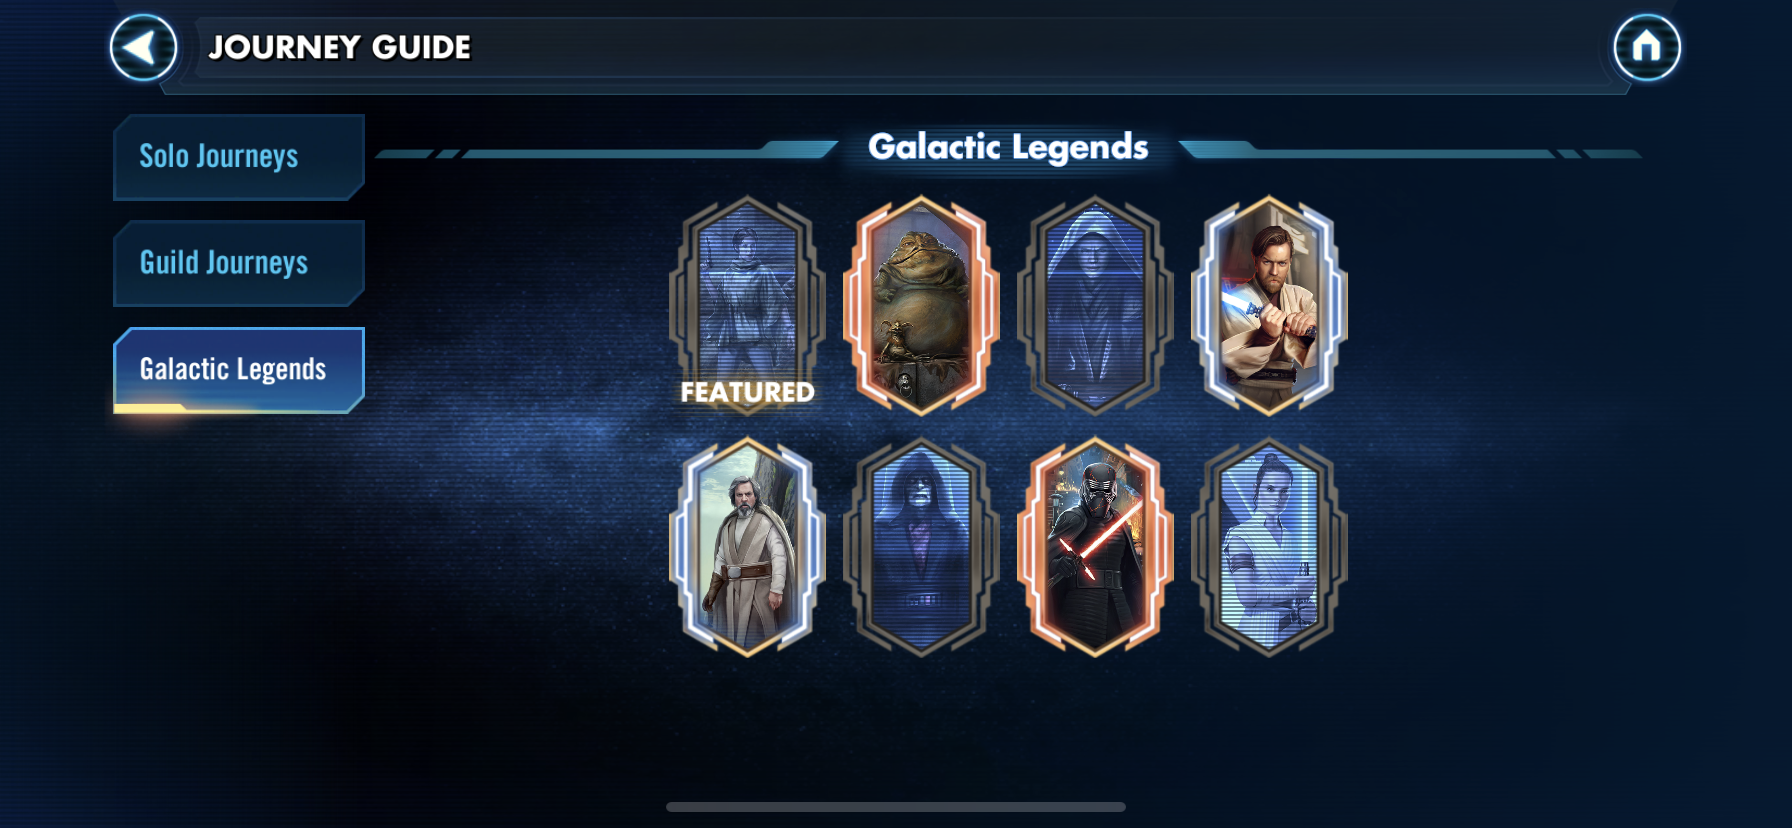The image size is (1792, 828).
Task: Open the Jabba the Hutt legend card
Action: tap(921, 305)
